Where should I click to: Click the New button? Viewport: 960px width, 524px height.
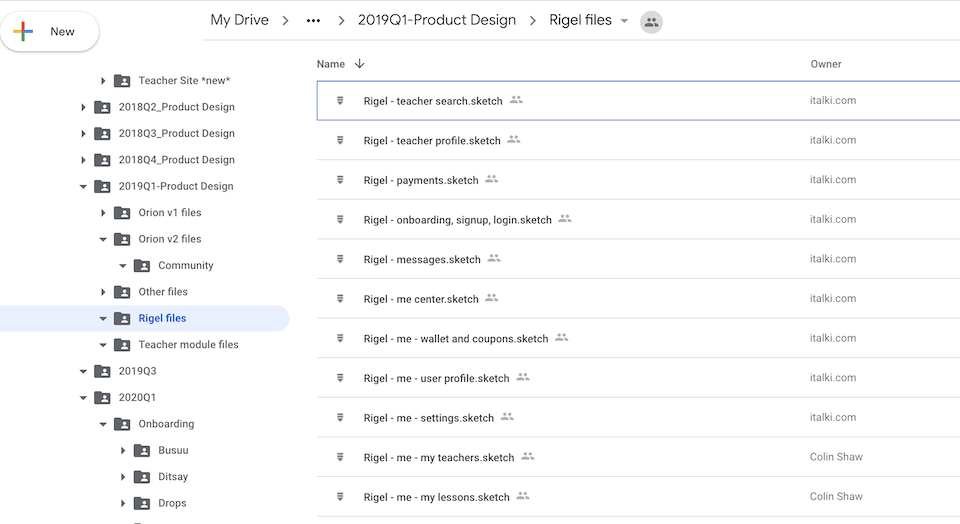[x=50, y=32]
